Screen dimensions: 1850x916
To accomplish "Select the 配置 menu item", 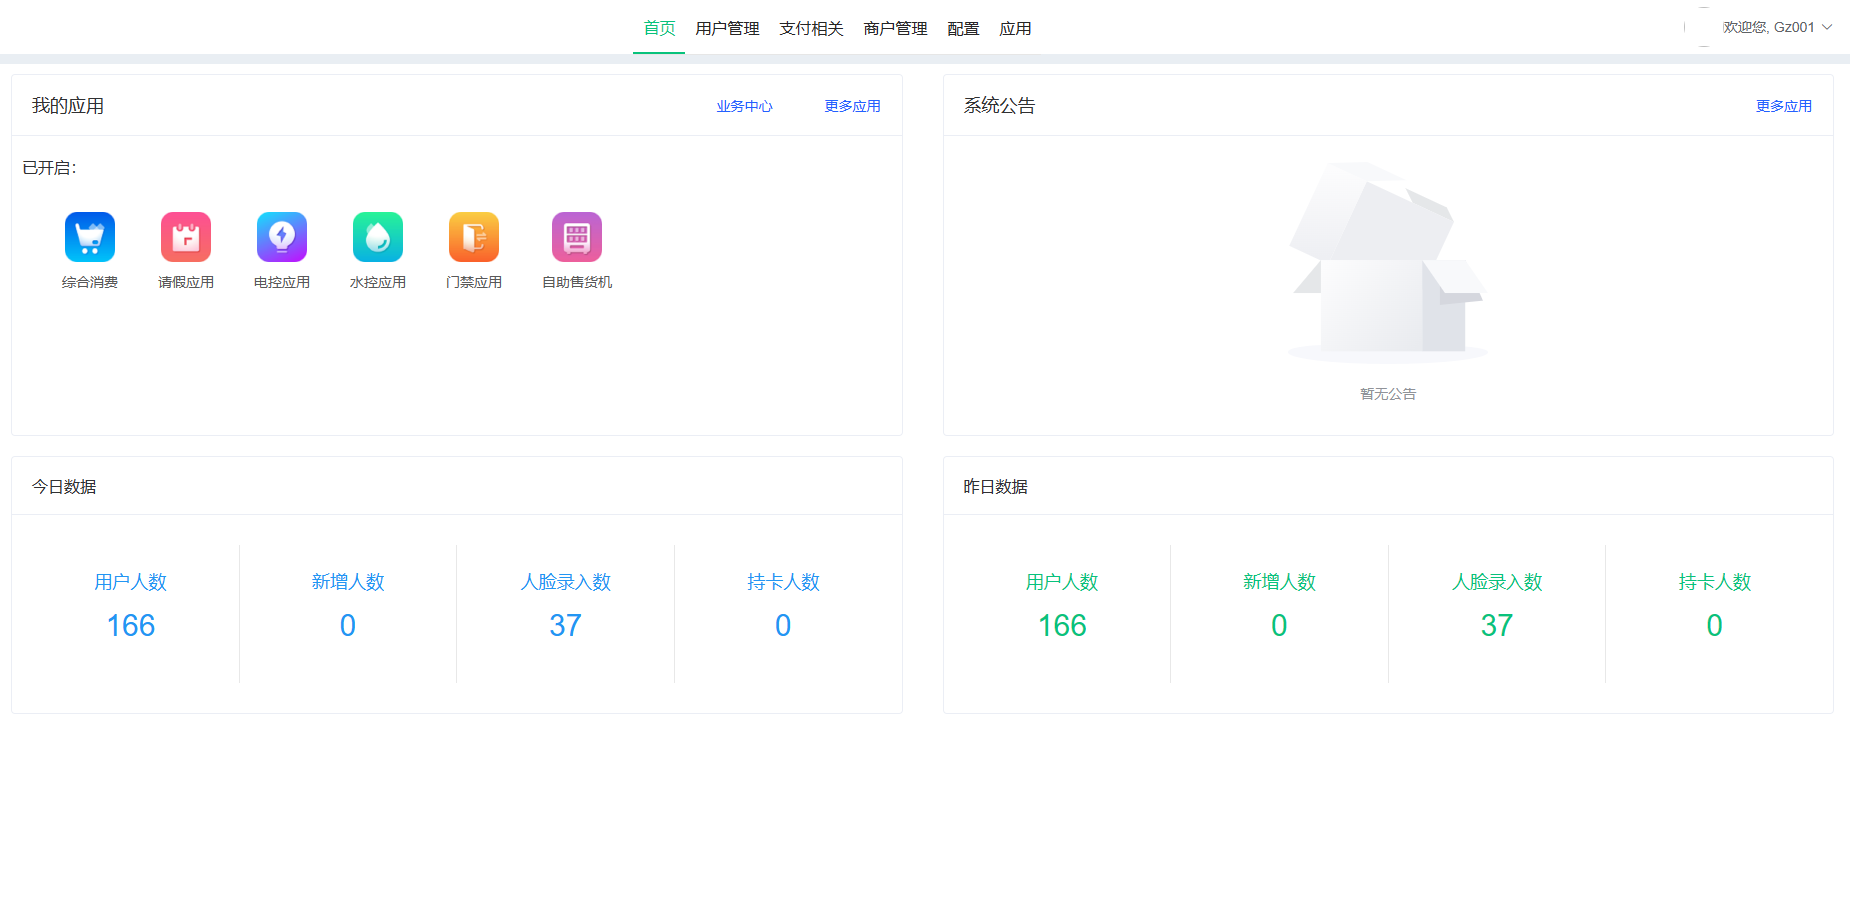I will [x=963, y=28].
